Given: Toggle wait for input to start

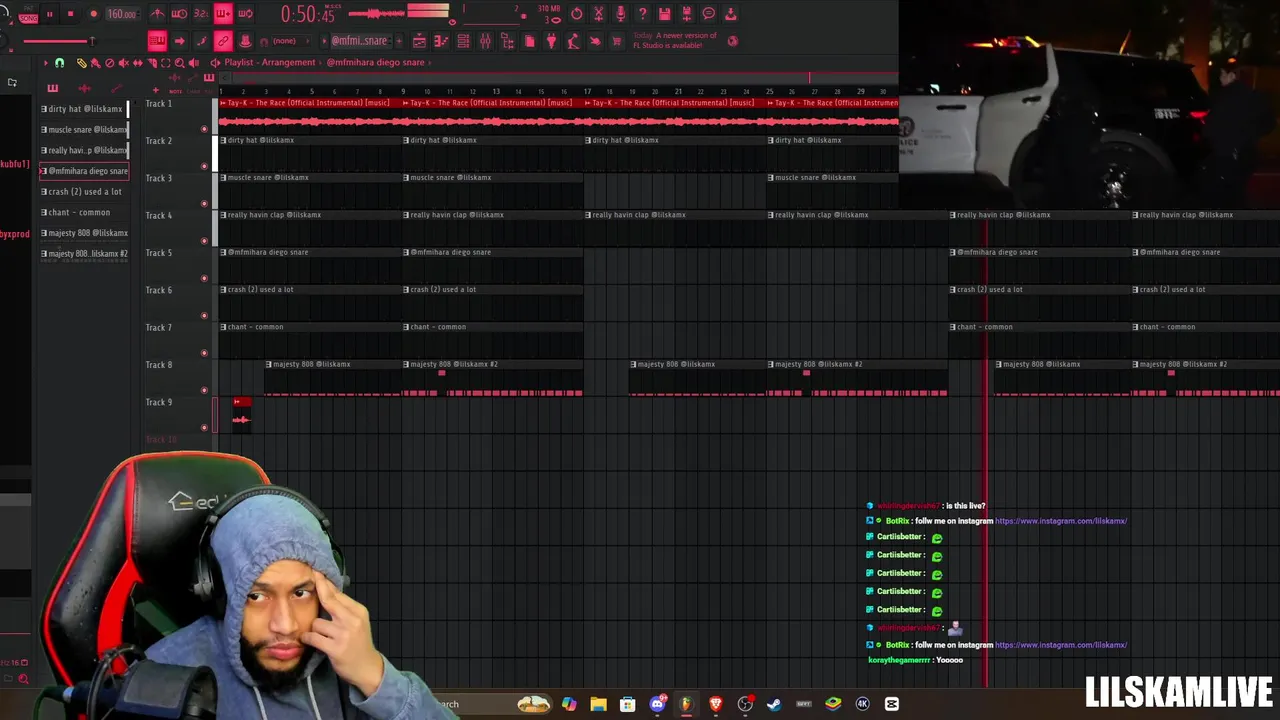Looking at the screenshot, I should (x=179, y=14).
